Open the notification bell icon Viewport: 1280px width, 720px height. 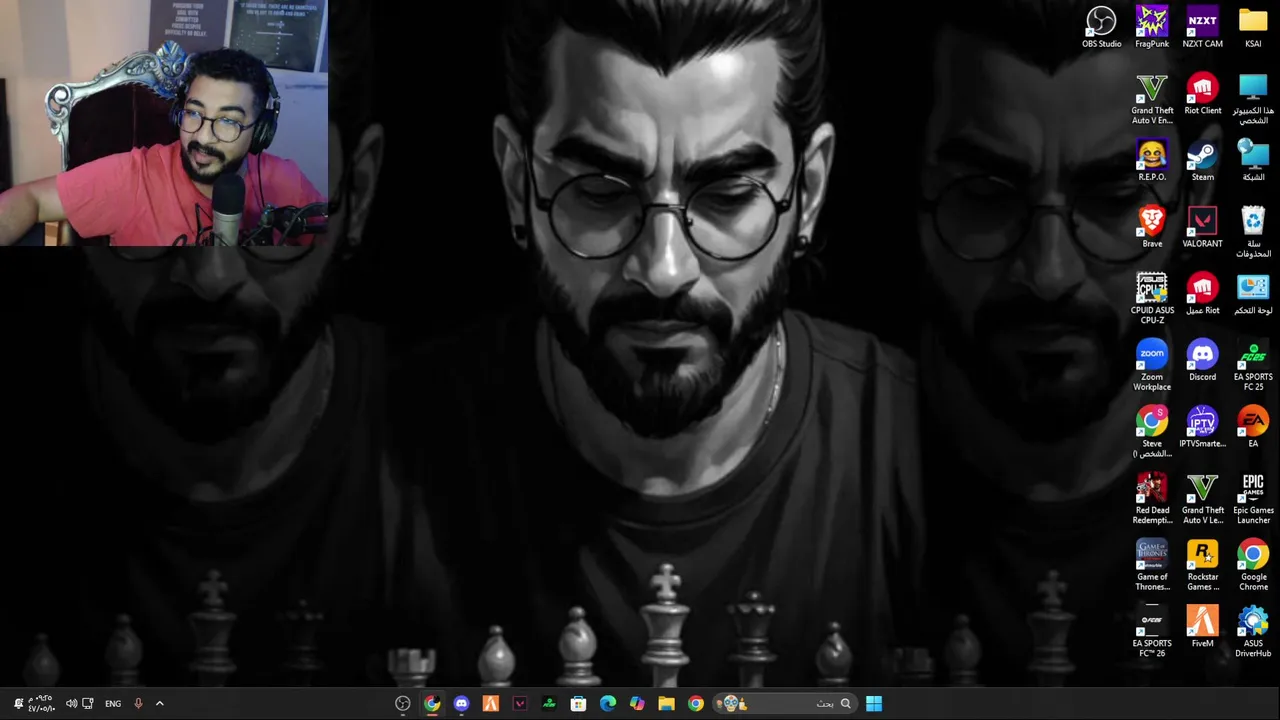click(17, 704)
